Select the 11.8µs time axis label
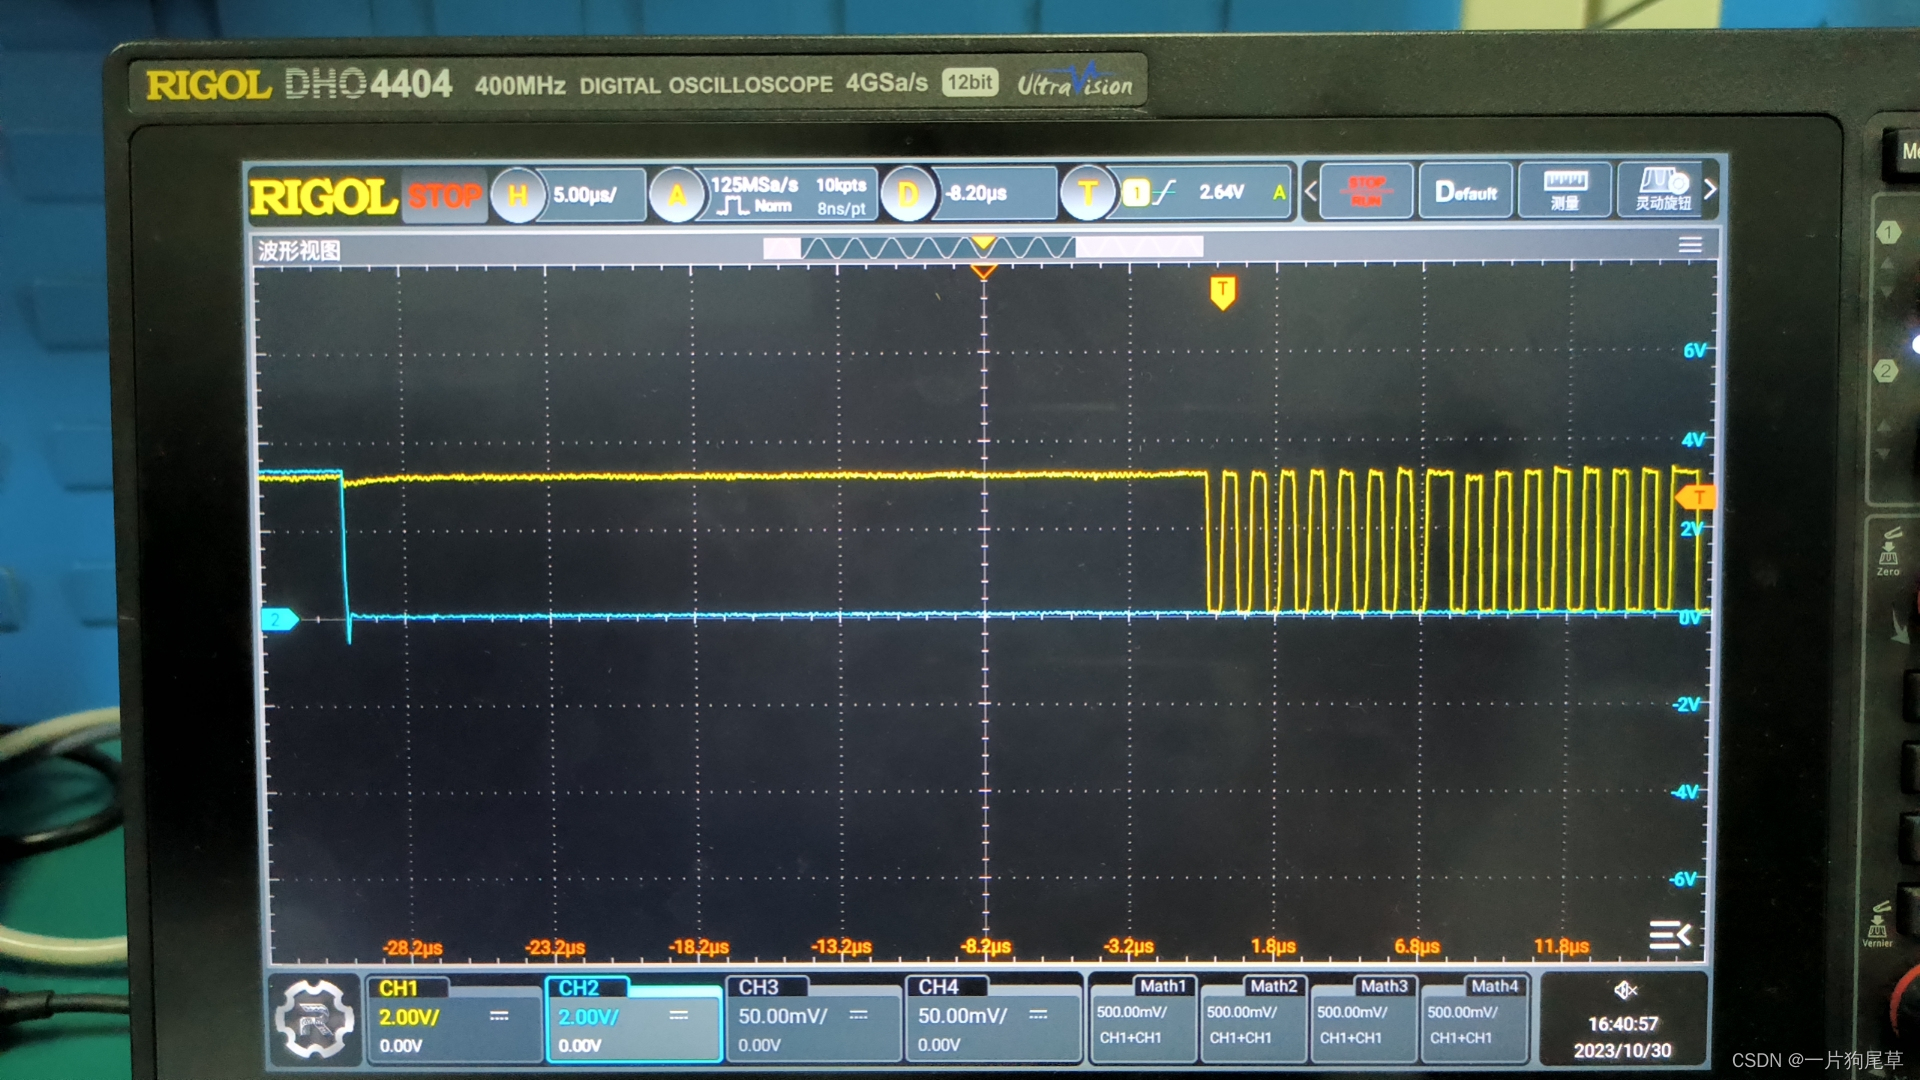 tap(1562, 946)
